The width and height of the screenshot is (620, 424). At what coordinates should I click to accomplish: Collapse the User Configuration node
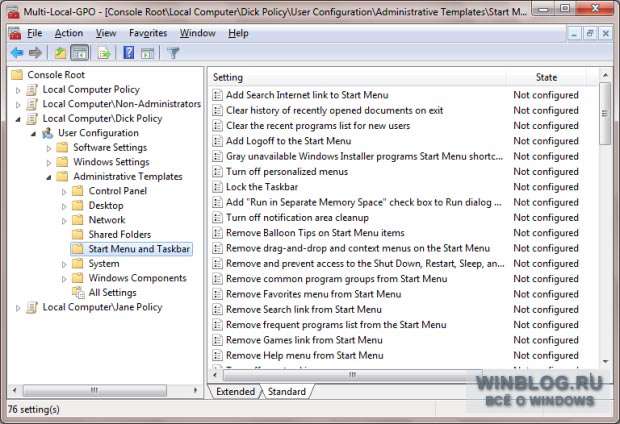coord(34,134)
